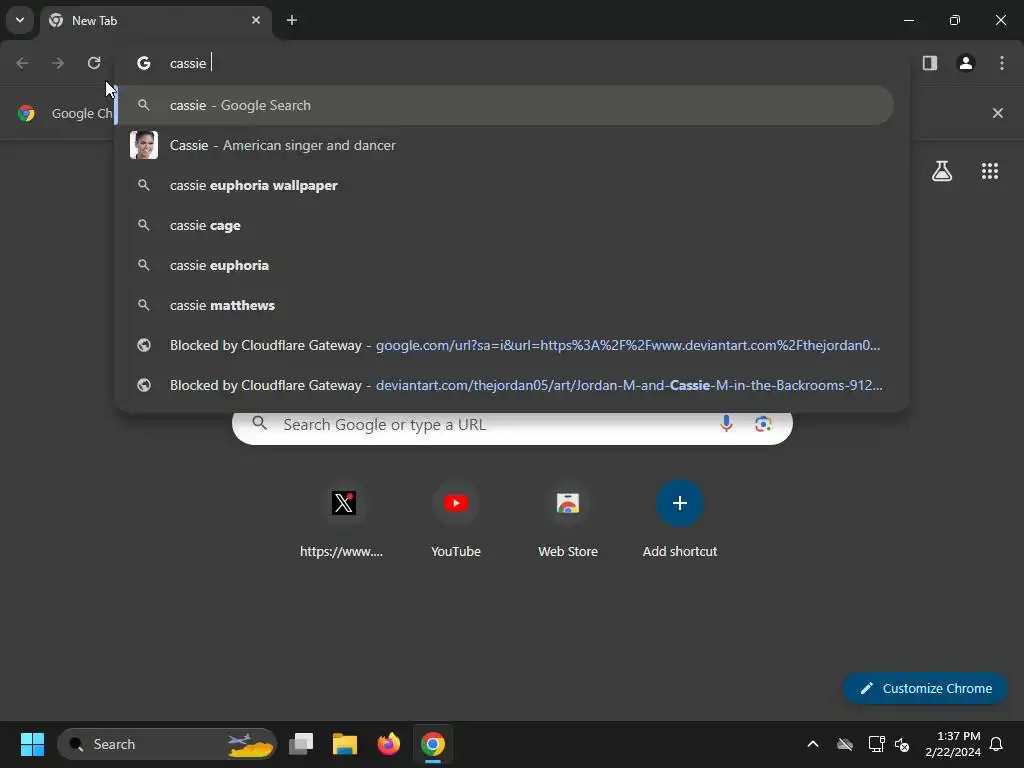Image resolution: width=1024 pixels, height=768 pixels.
Task: Launch File Explorer from the taskbar
Action: (x=345, y=744)
